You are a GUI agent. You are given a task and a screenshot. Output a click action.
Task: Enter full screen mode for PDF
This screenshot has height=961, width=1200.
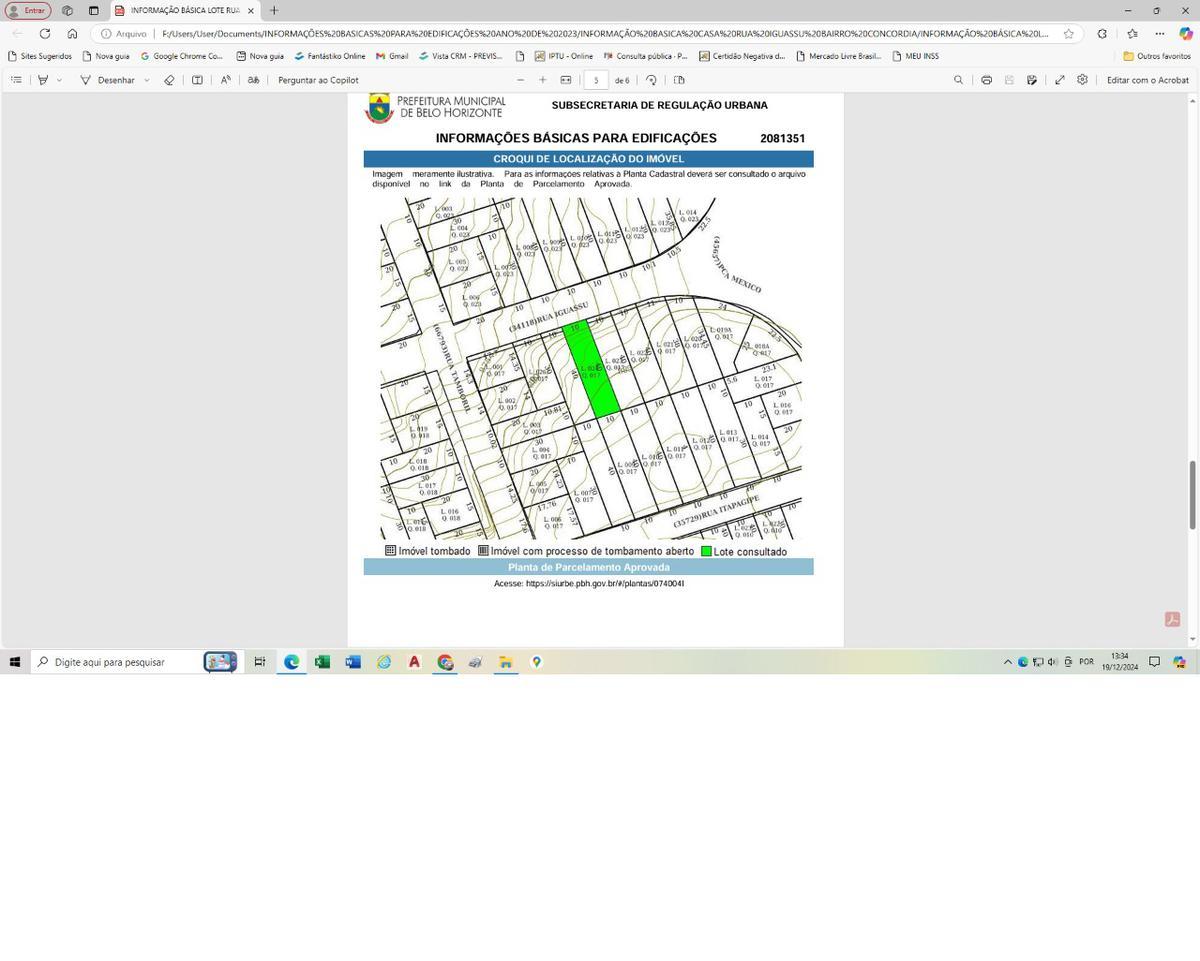tap(1059, 80)
